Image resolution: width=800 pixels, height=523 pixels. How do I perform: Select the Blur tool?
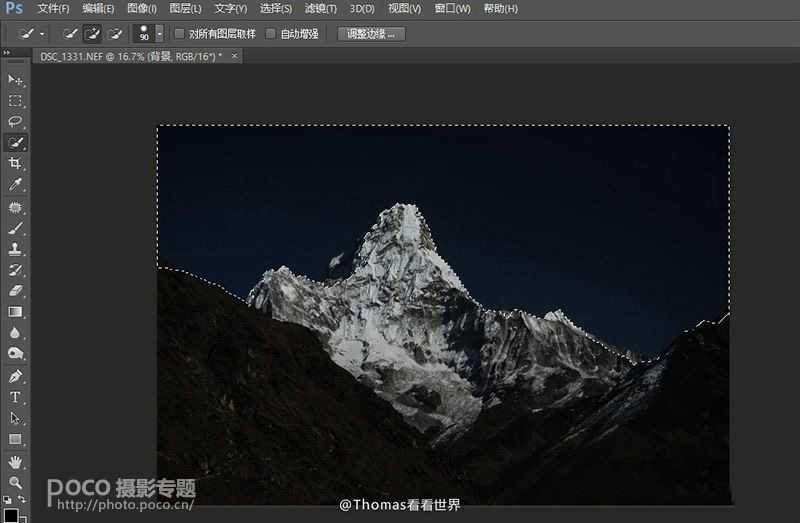pyautogui.click(x=15, y=333)
